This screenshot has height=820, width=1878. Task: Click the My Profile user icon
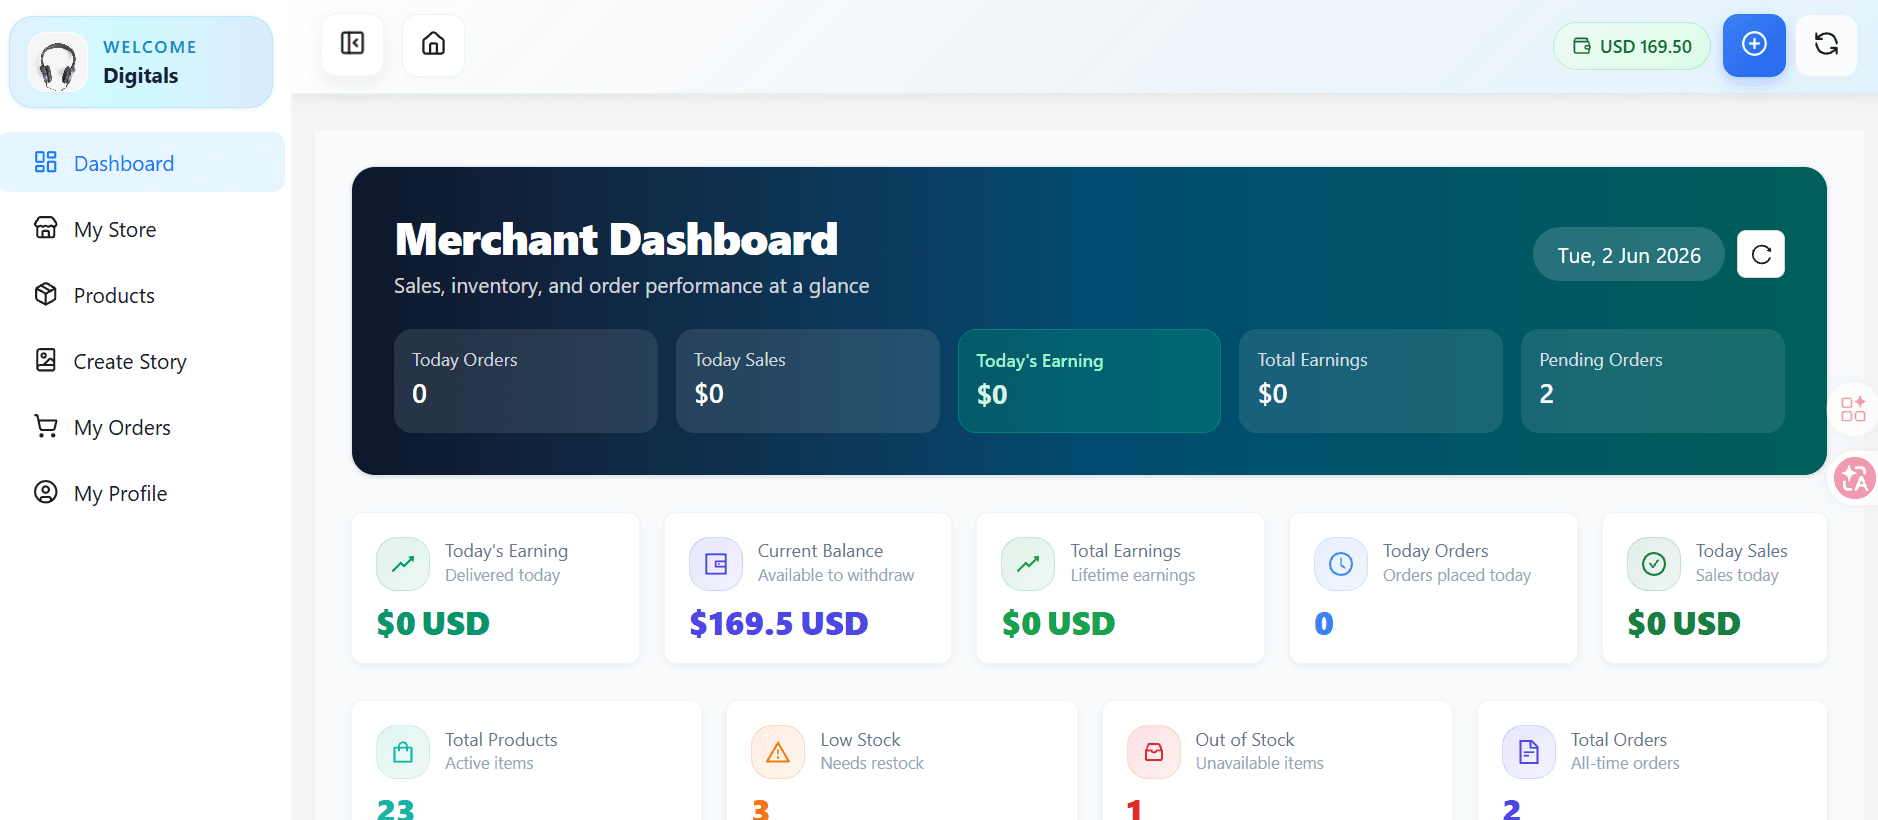point(46,492)
